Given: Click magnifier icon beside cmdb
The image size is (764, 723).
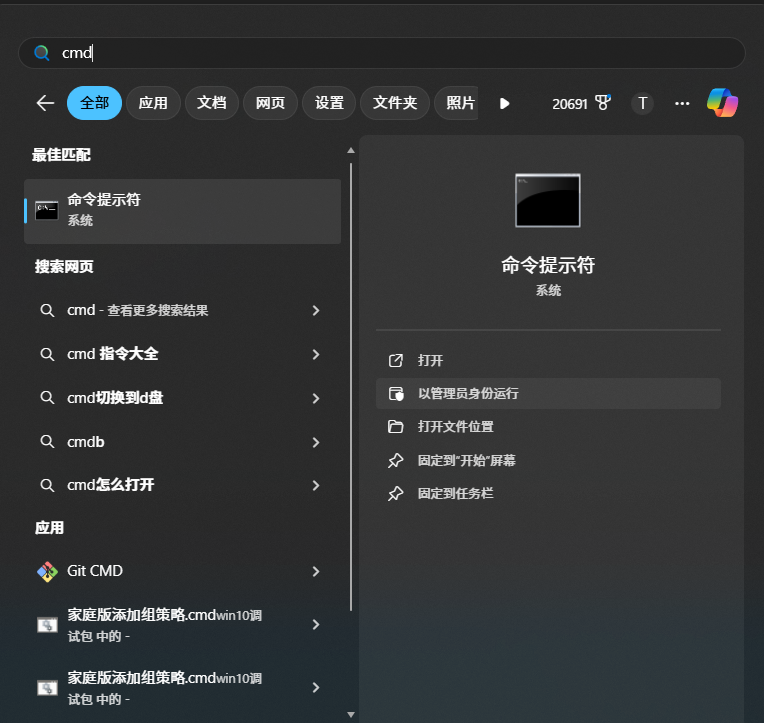Looking at the screenshot, I should coord(47,442).
